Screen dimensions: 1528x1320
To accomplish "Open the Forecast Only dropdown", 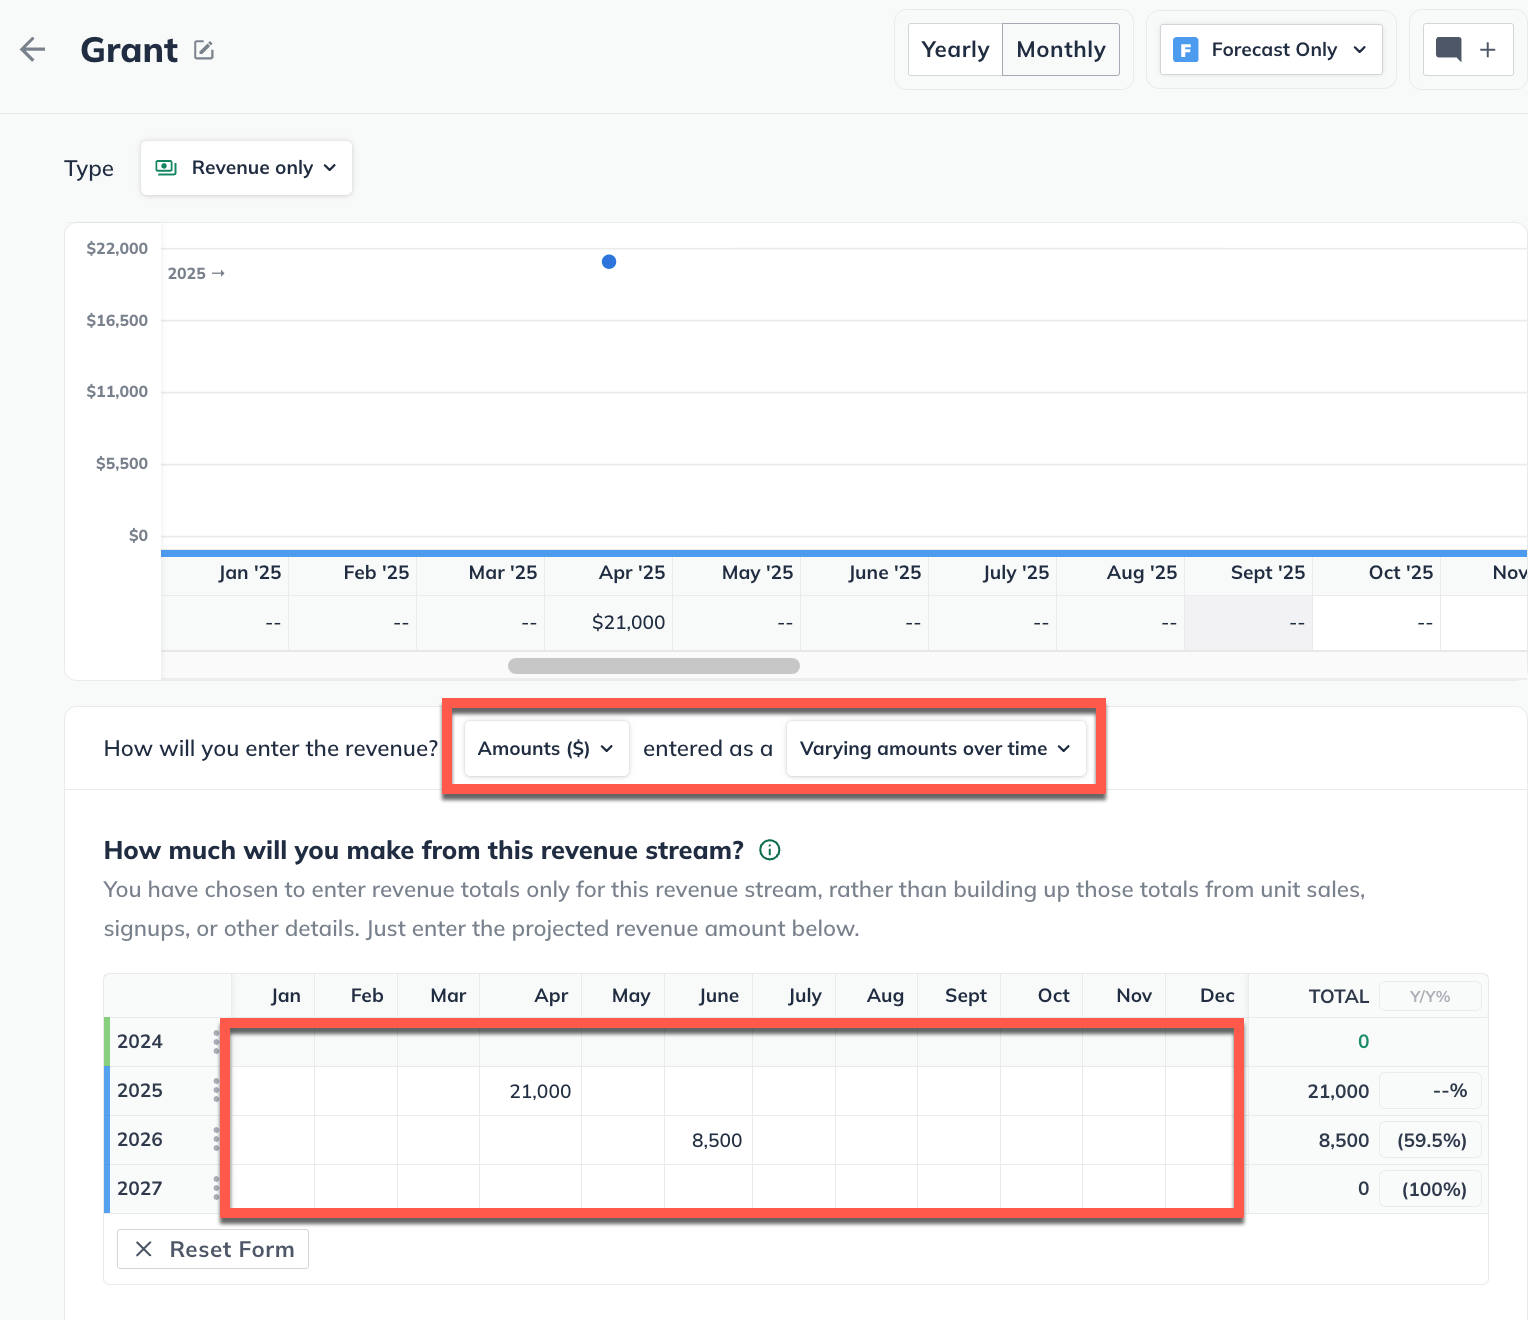I will [1270, 50].
